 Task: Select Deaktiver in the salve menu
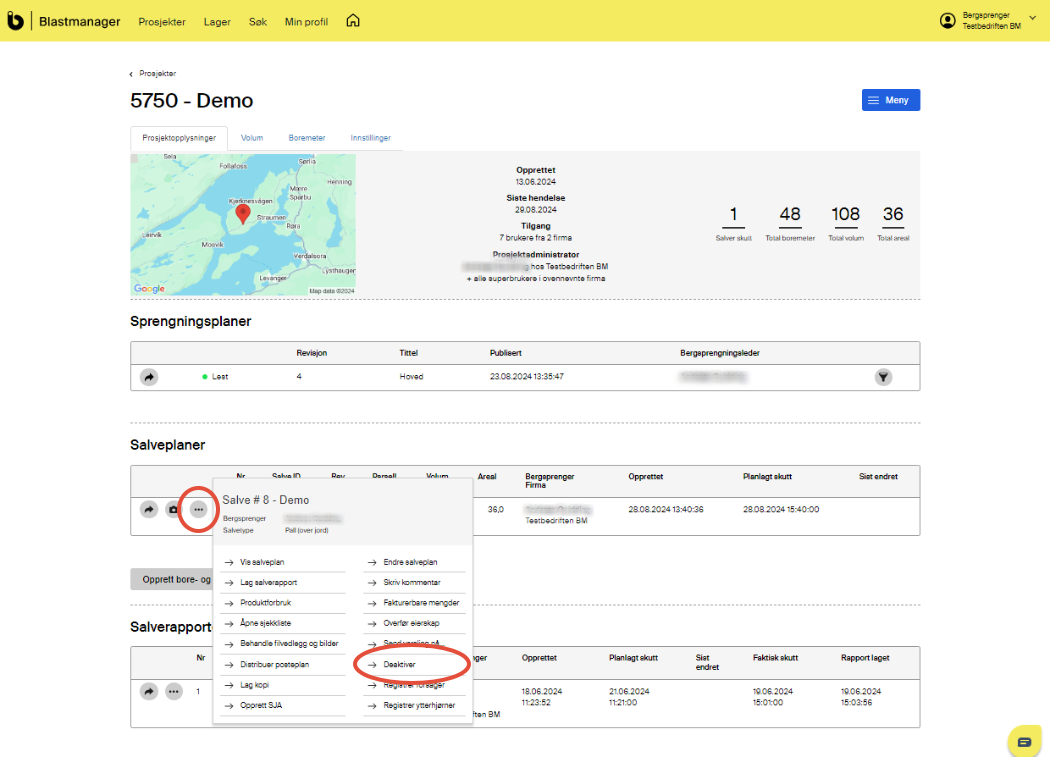tap(399, 664)
